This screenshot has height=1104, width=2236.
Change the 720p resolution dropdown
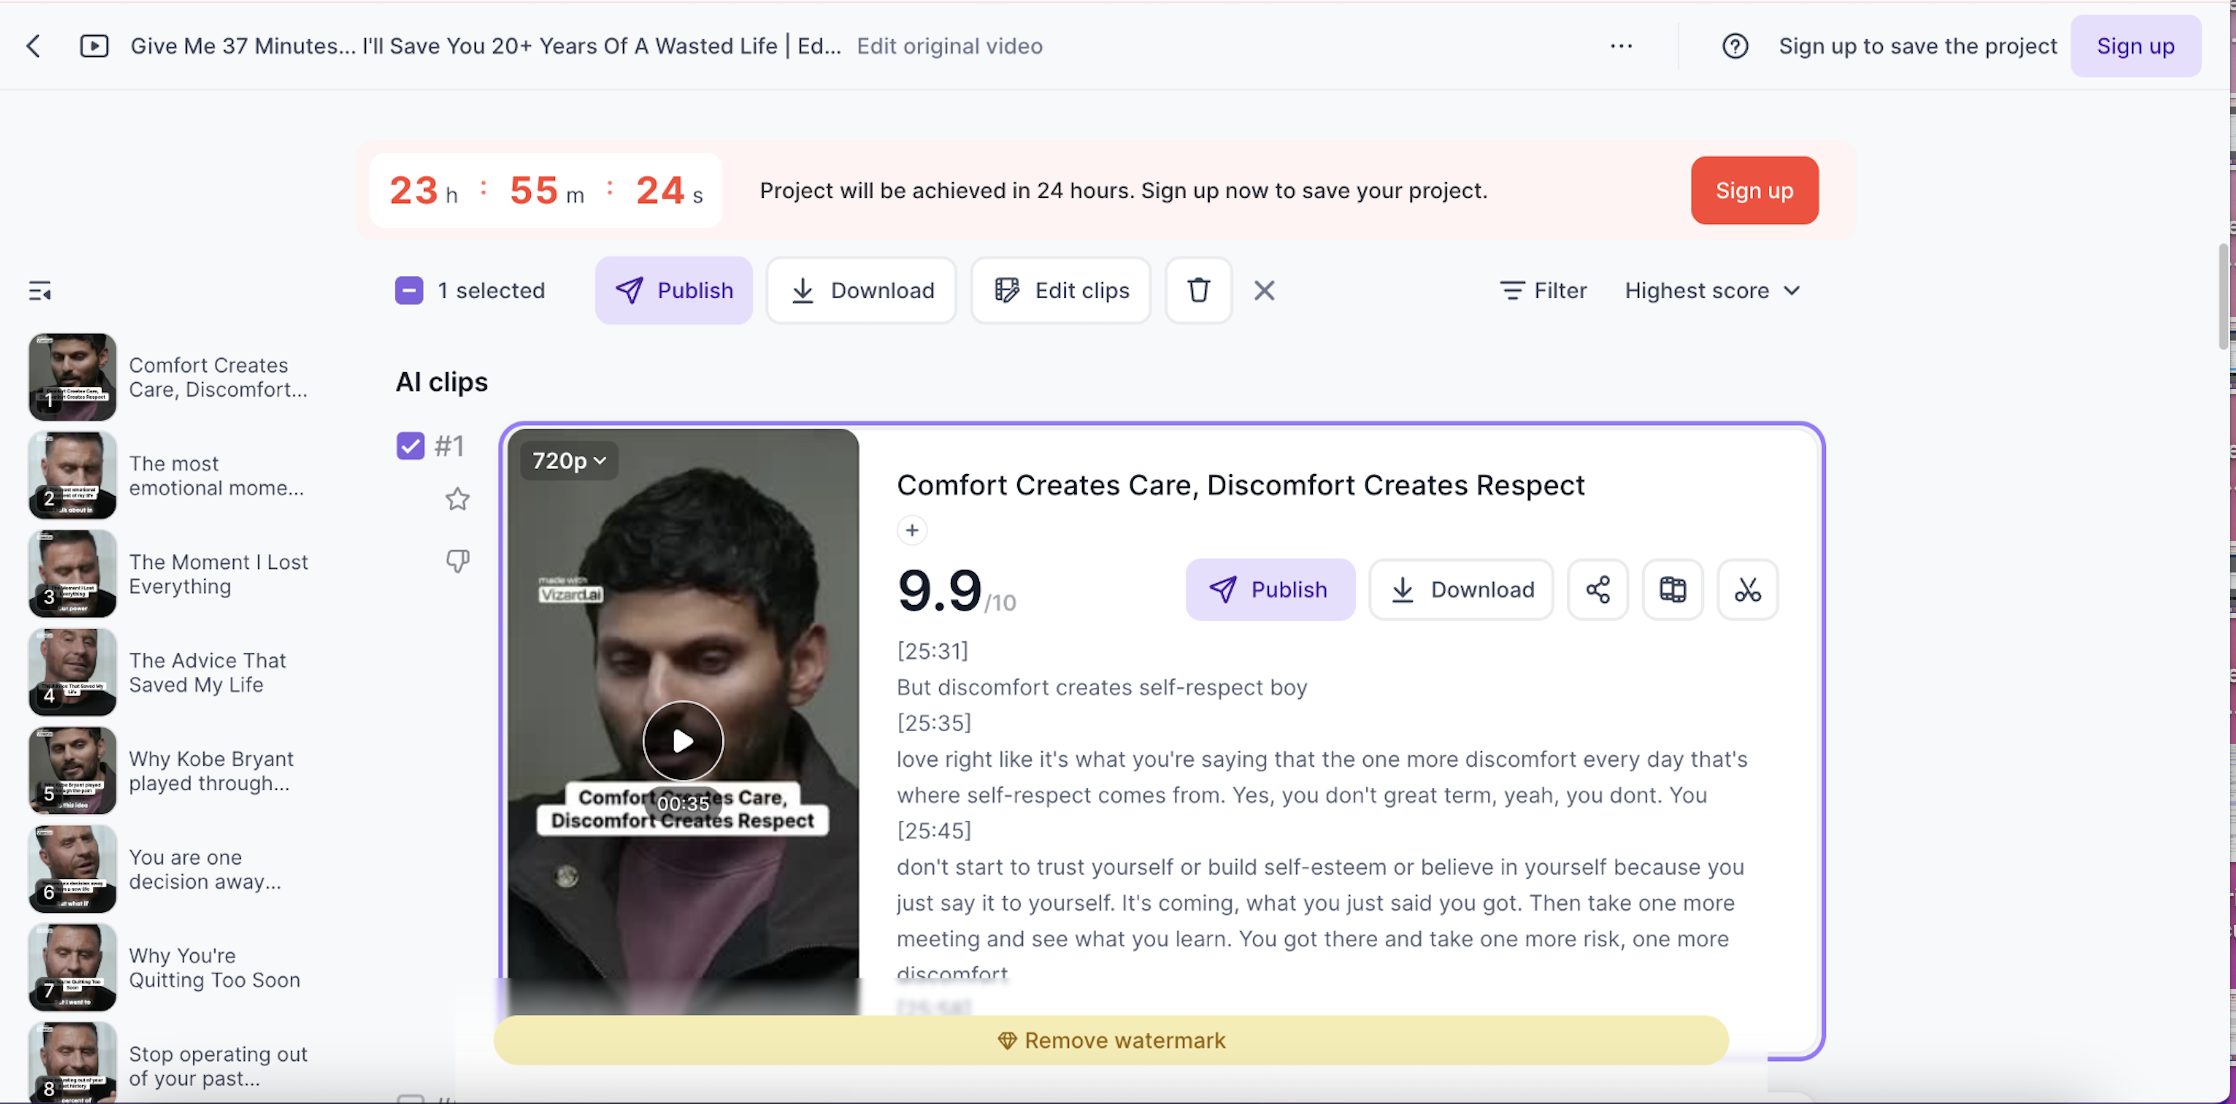tap(569, 461)
